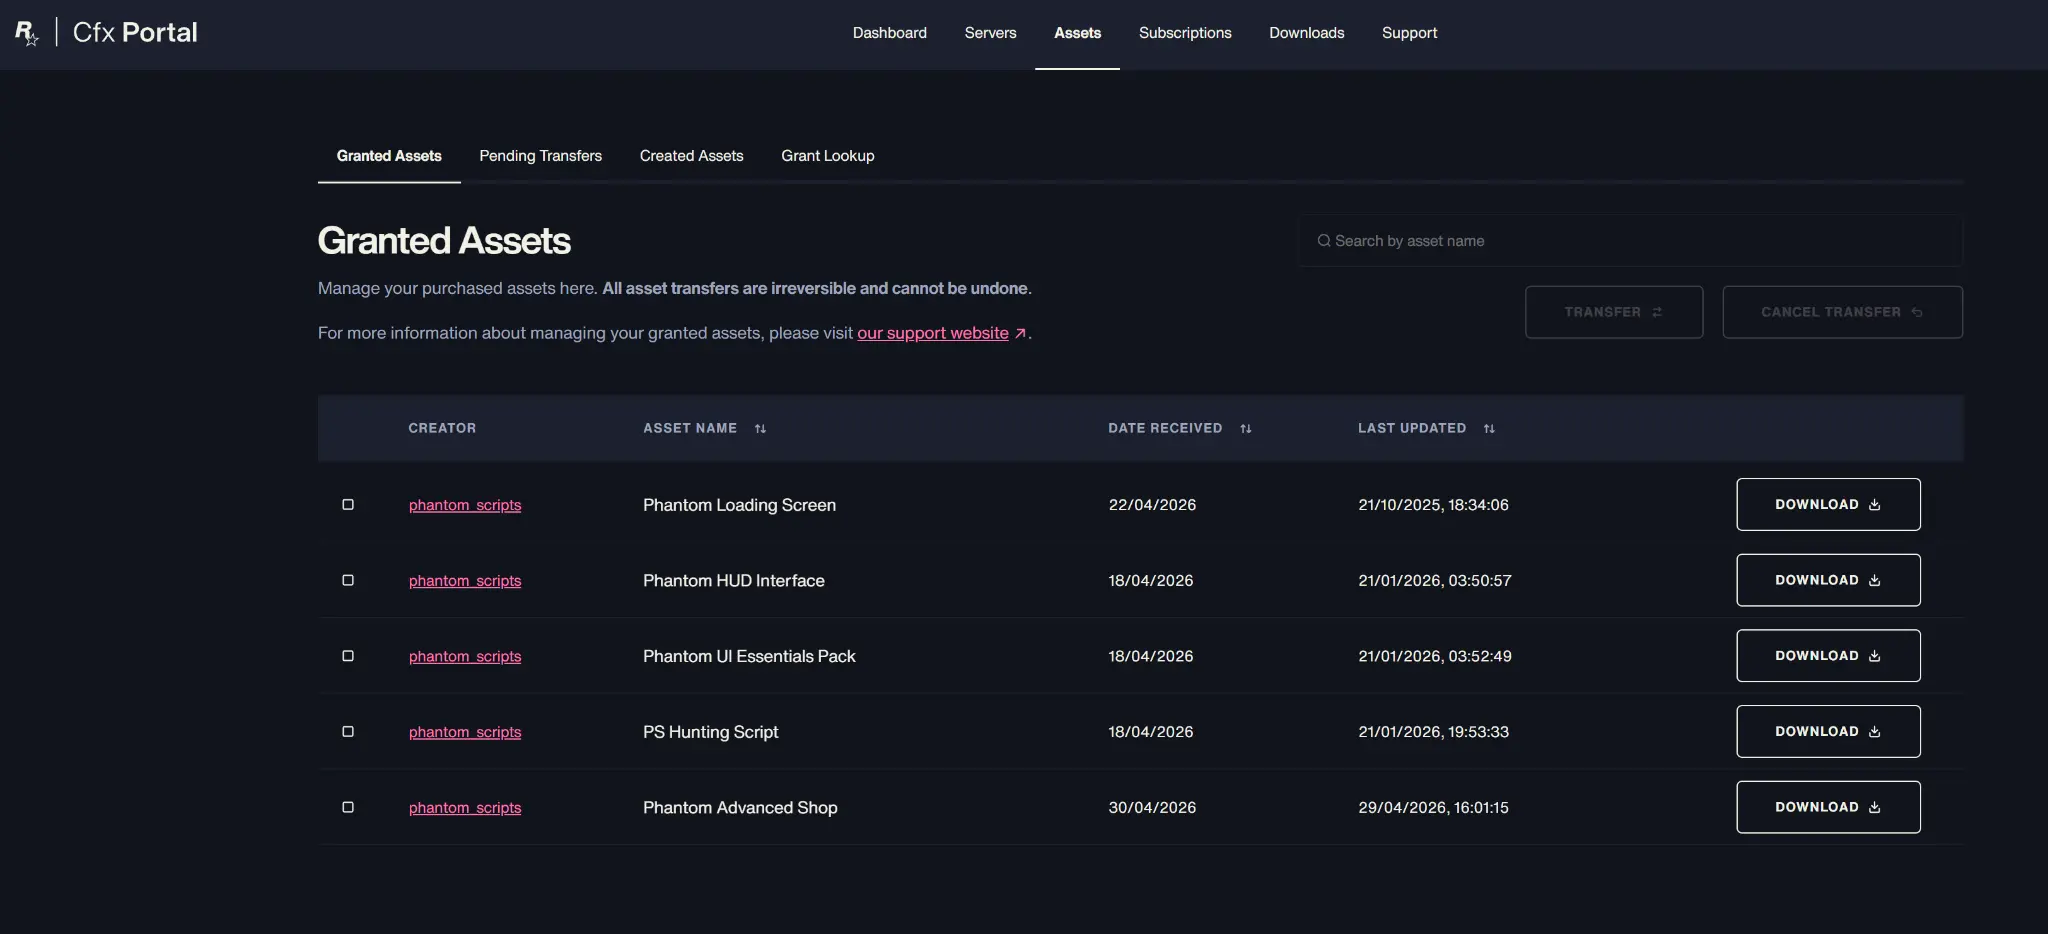Click the Cancel Transfer button
The image size is (2048, 934).
point(1842,312)
